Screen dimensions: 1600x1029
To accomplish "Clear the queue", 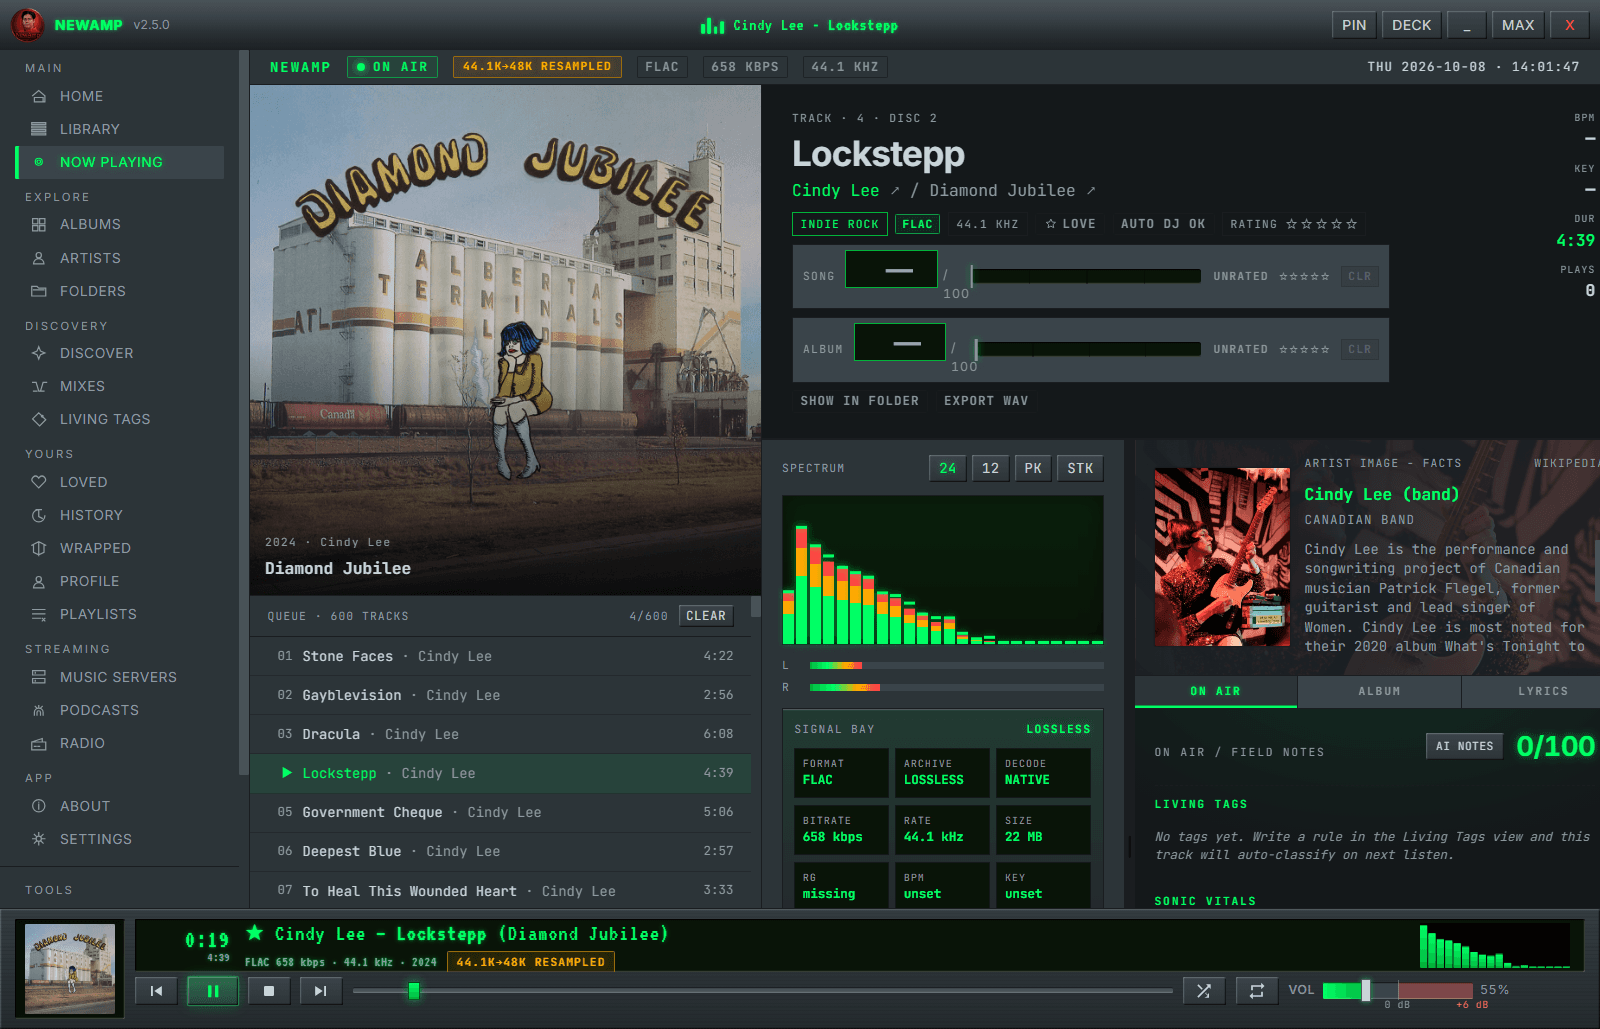I will pyautogui.click(x=706, y=616).
